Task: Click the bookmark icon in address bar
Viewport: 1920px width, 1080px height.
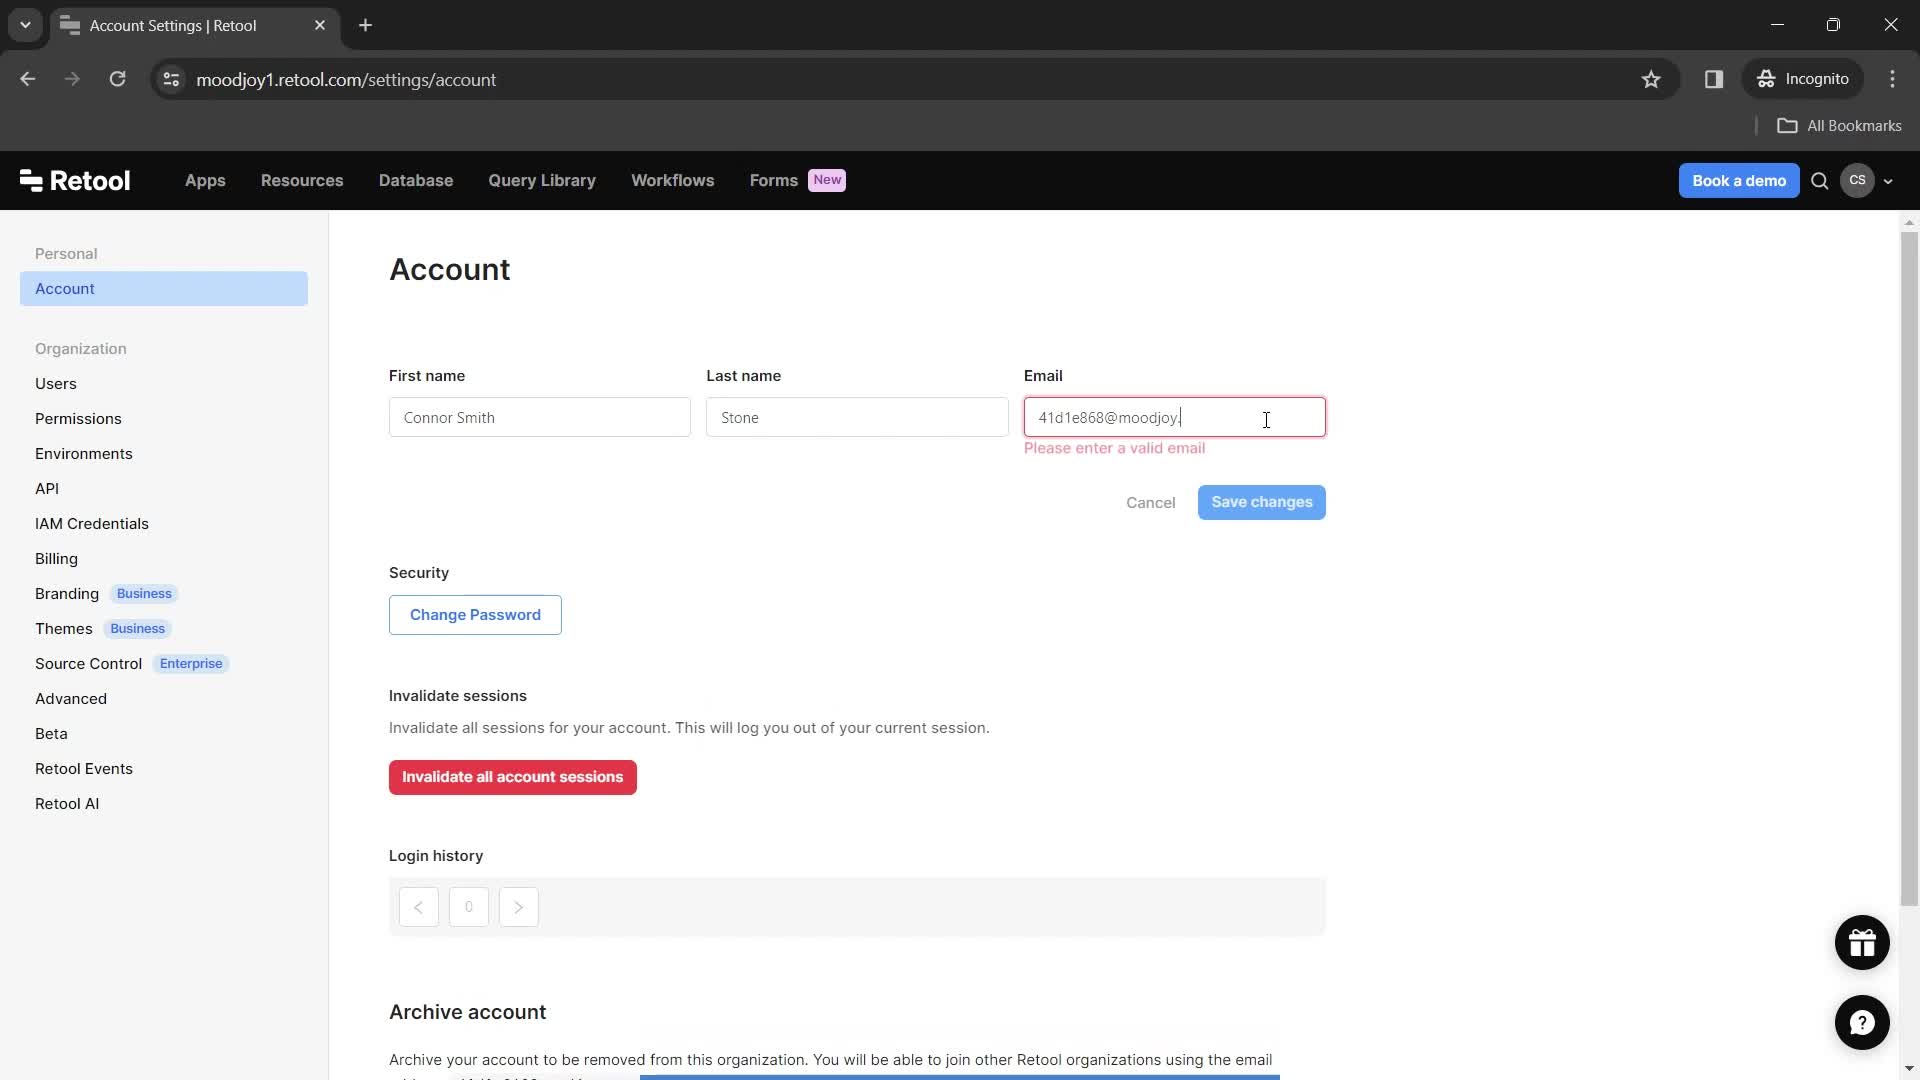Action: 1651,79
